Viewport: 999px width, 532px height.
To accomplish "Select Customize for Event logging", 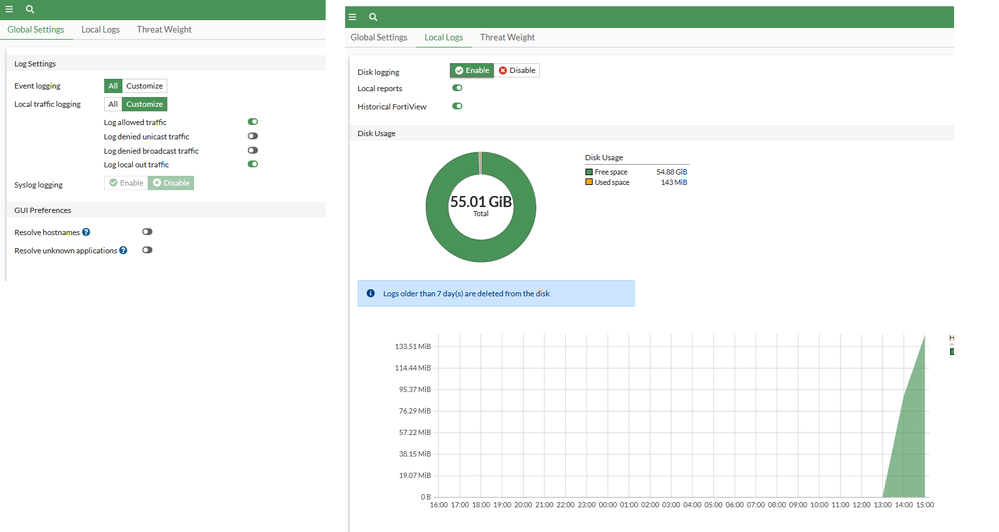I will click(x=144, y=86).
